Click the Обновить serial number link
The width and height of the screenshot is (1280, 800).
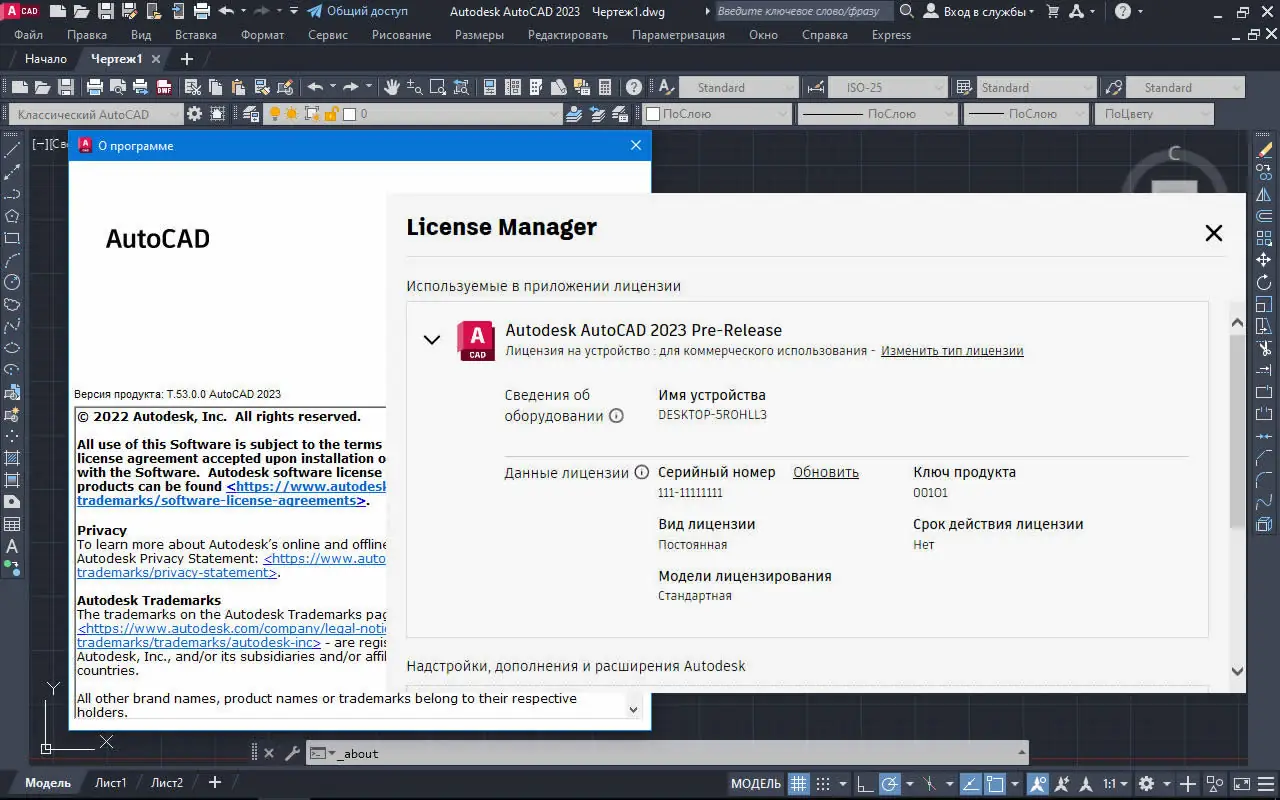click(x=825, y=471)
